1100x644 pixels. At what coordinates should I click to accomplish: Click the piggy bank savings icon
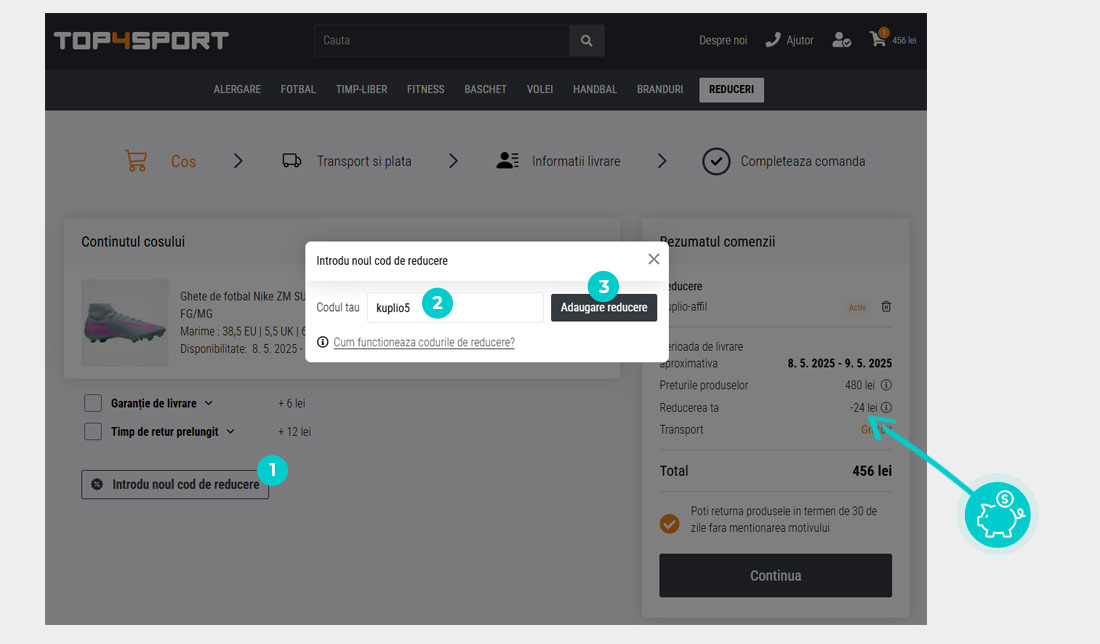click(997, 514)
